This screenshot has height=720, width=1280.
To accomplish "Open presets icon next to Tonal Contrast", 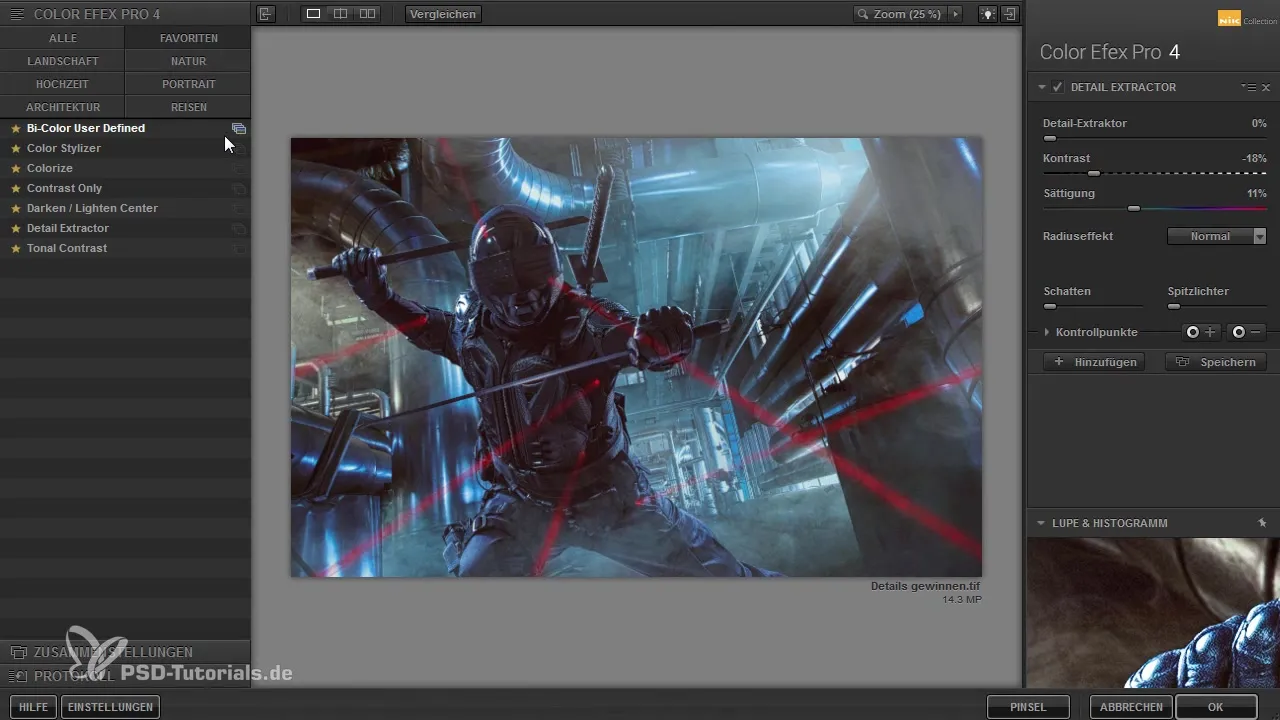I will [x=239, y=248].
